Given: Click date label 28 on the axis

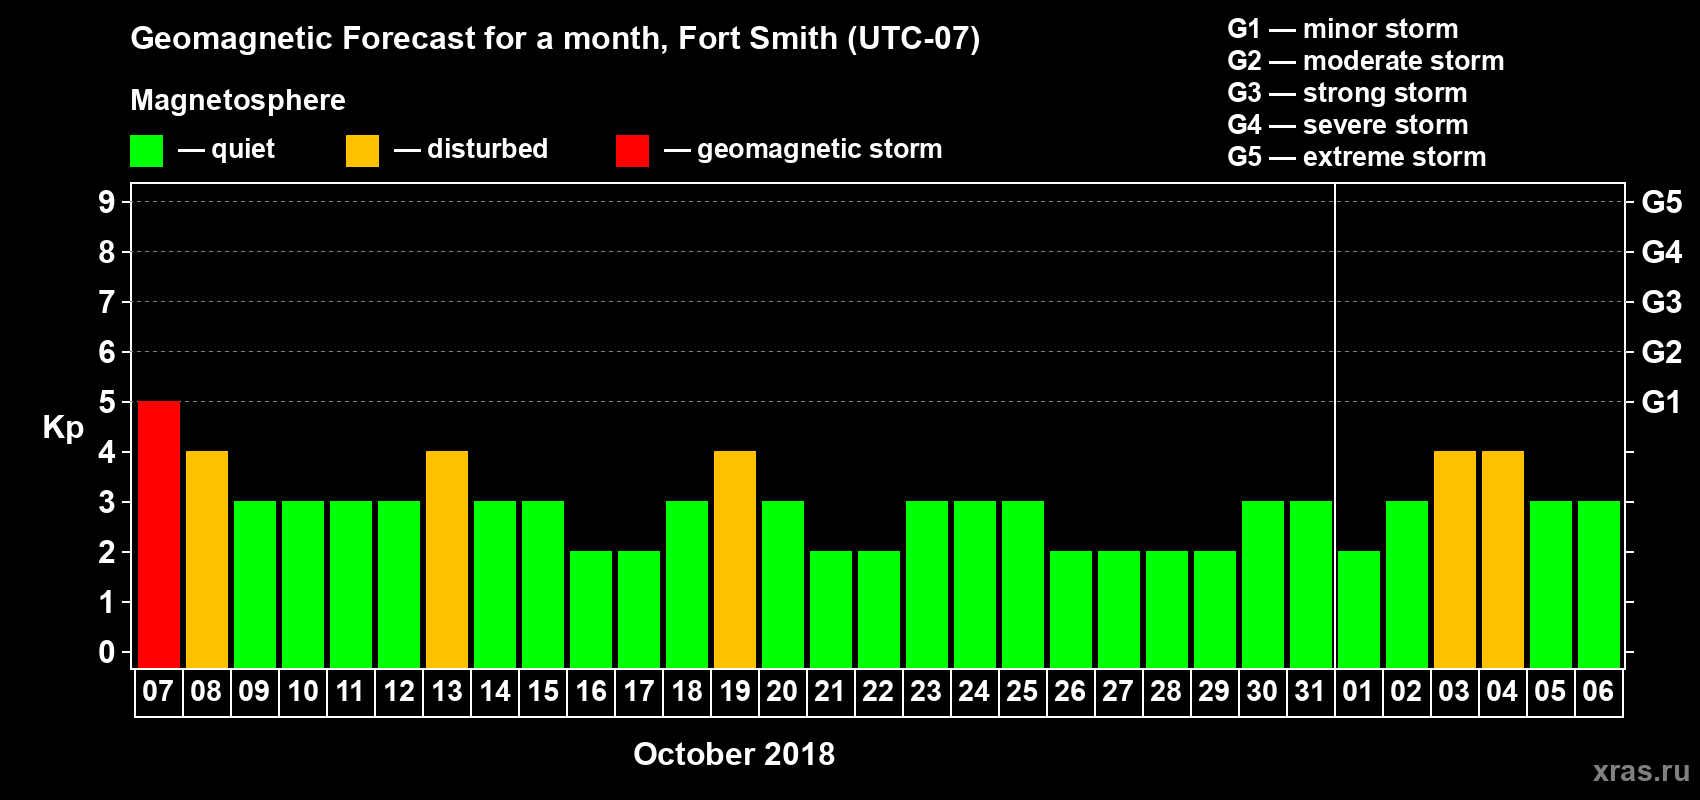Looking at the screenshot, I should pos(1166,691).
